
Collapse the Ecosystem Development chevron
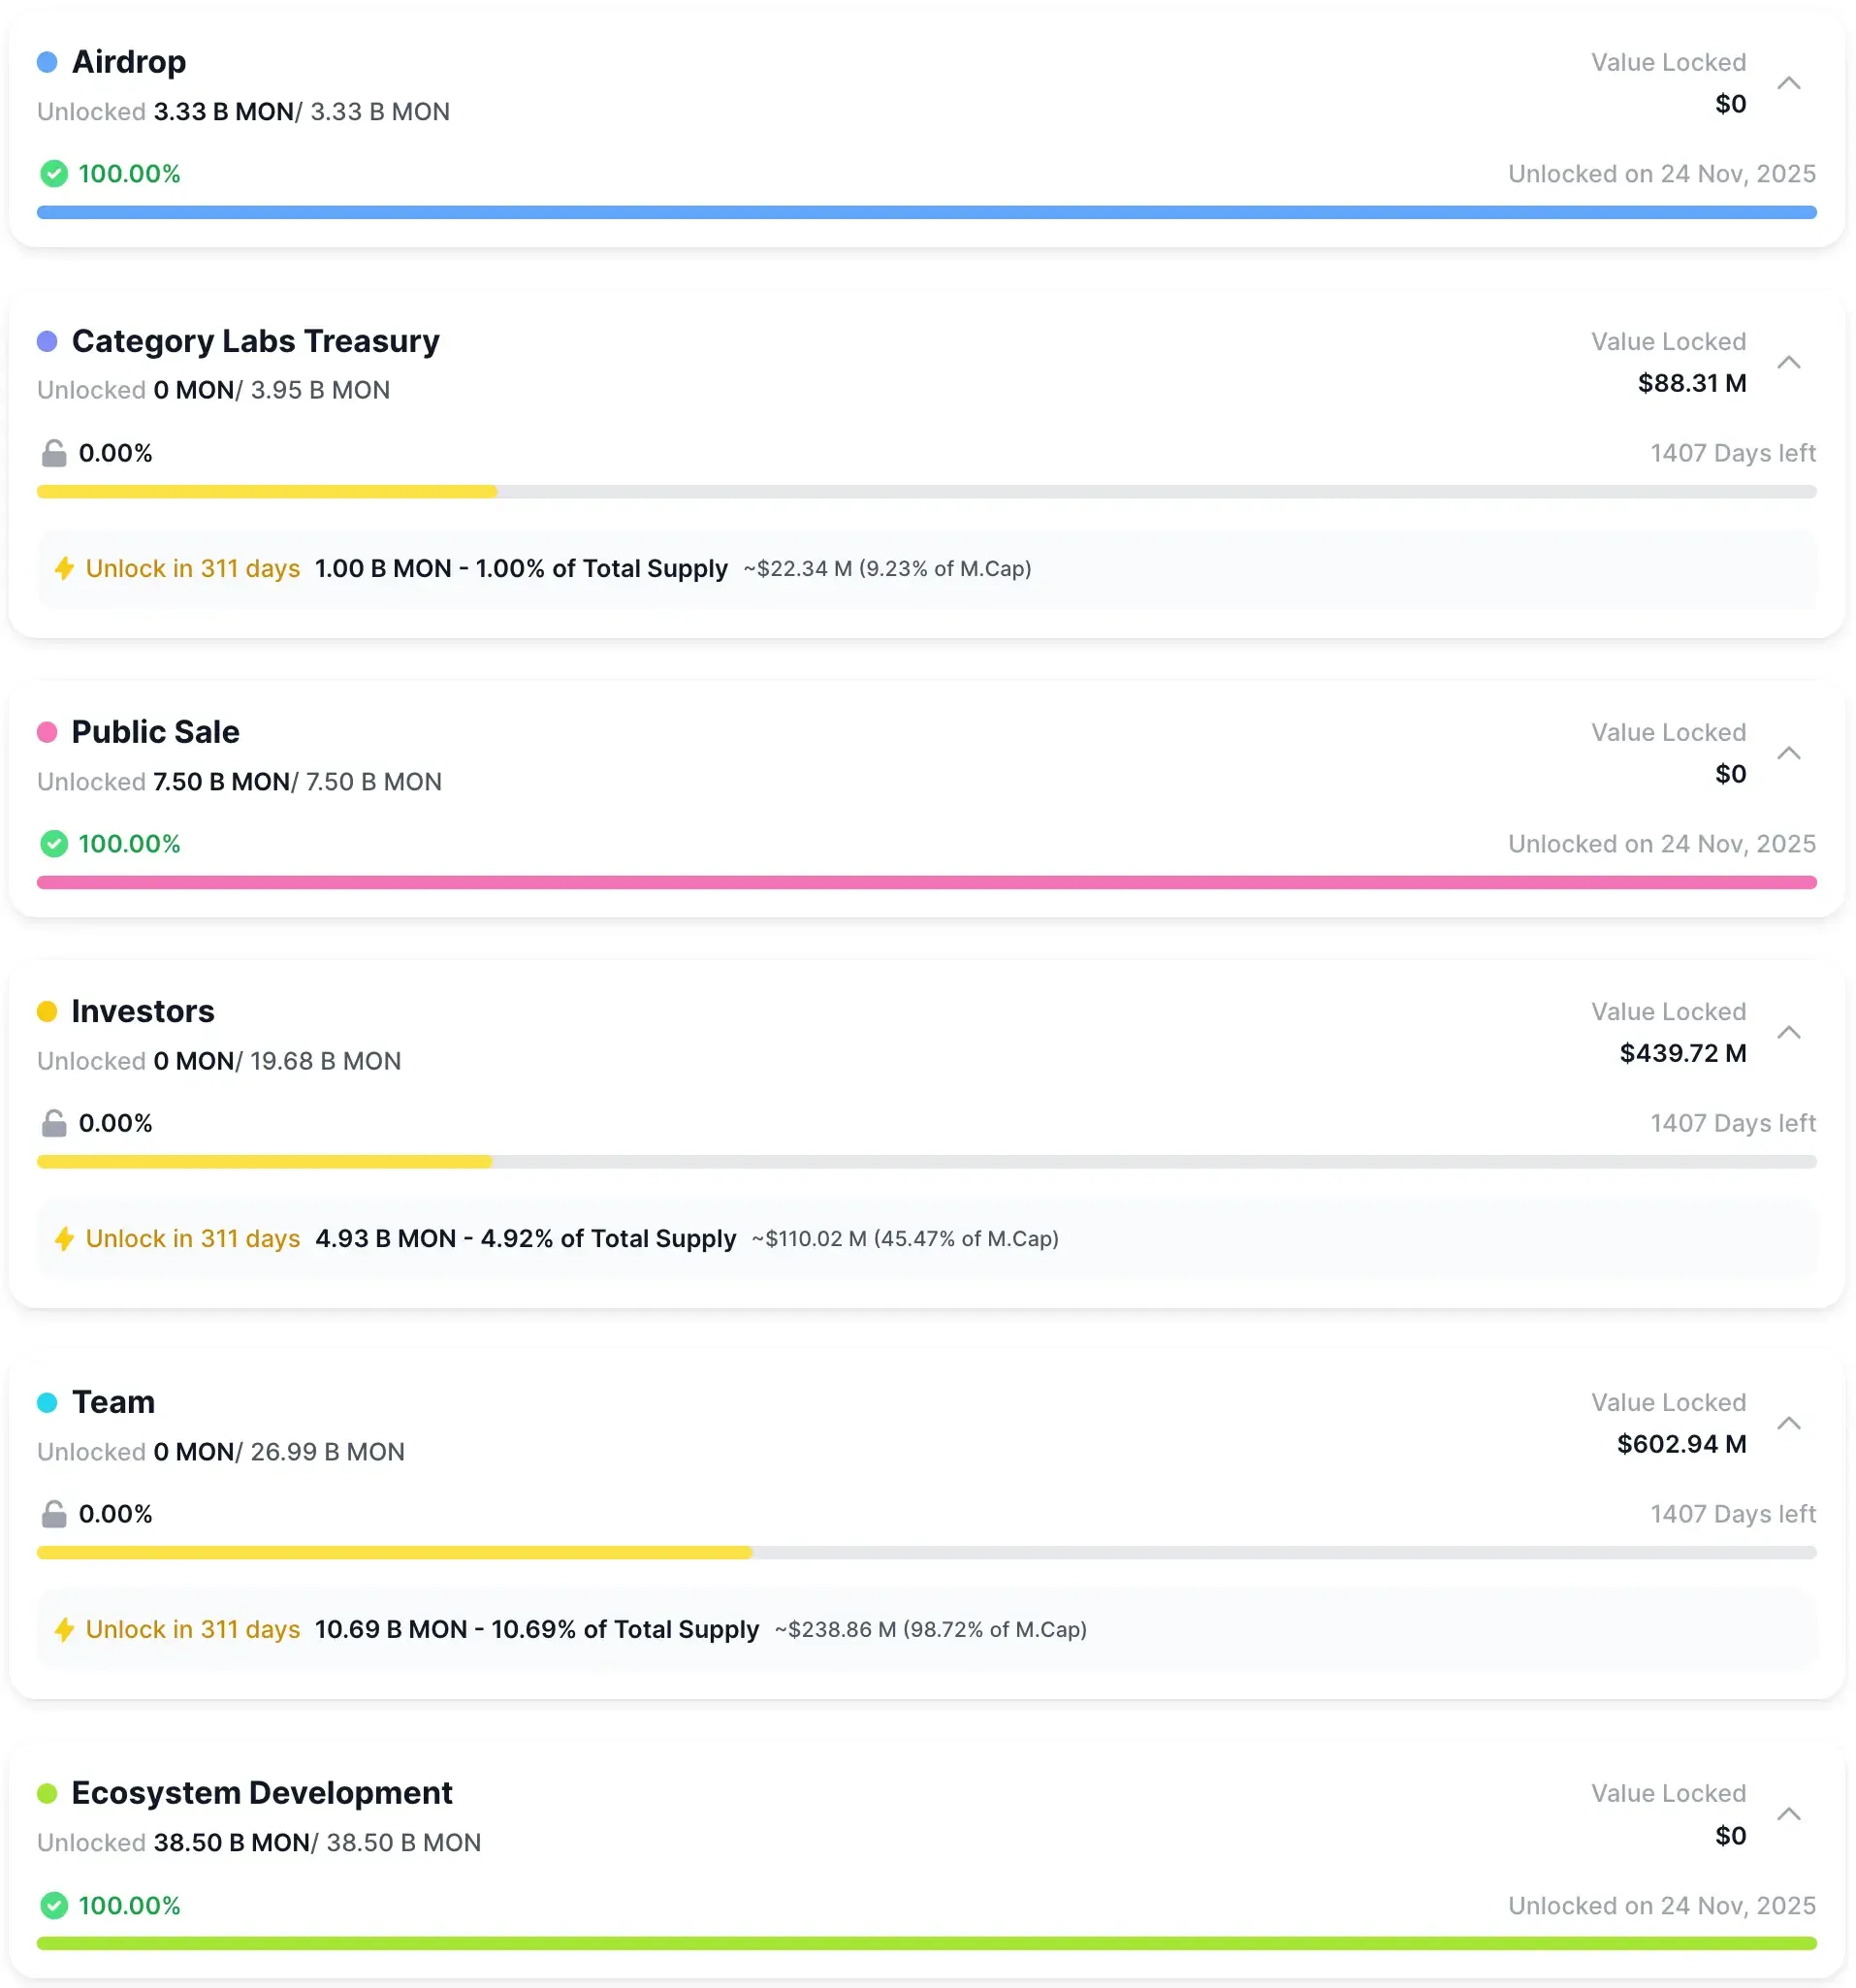coord(1788,1814)
